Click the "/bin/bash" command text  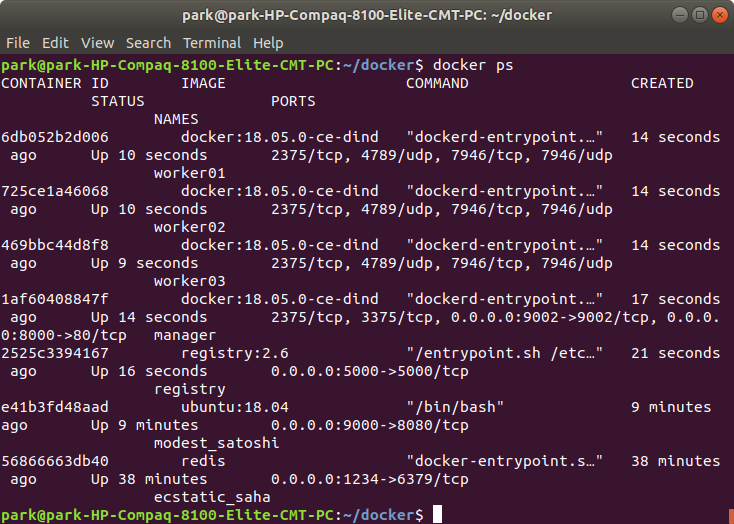pyautogui.click(x=455, y=407)
